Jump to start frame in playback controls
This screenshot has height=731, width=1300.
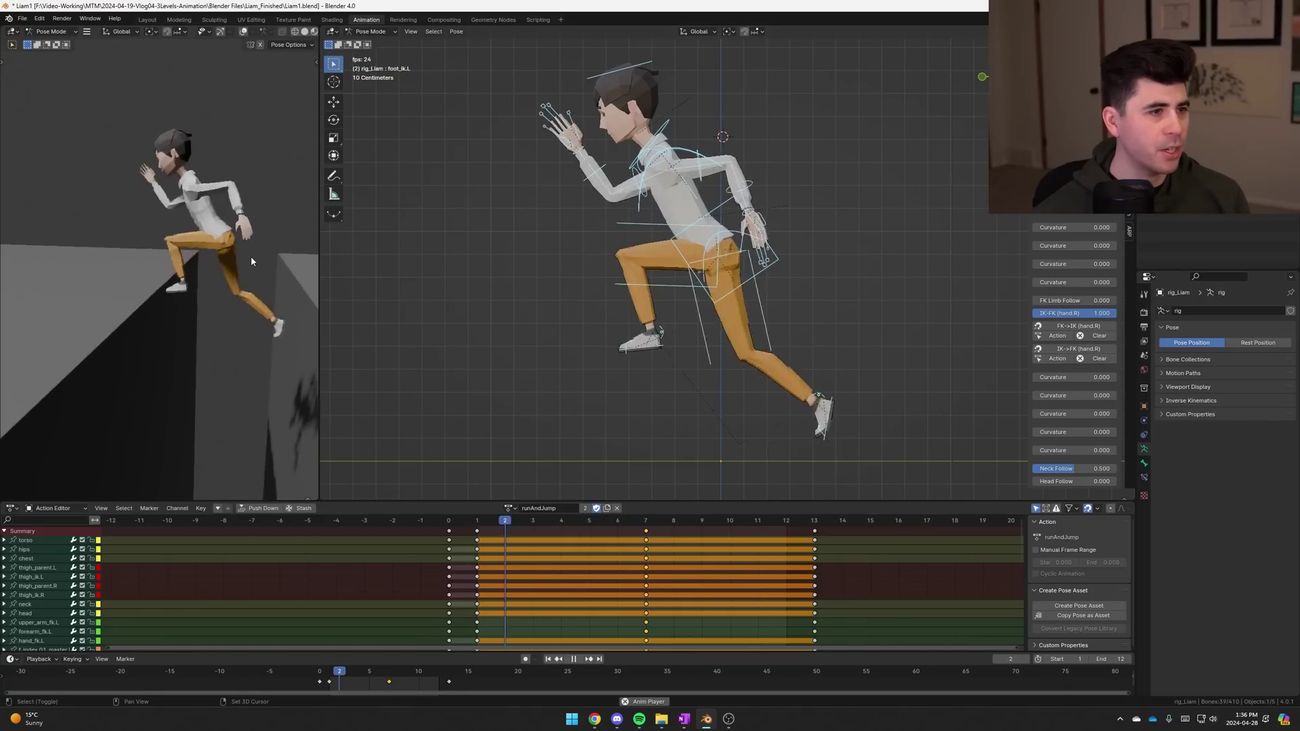coord(547,659)
